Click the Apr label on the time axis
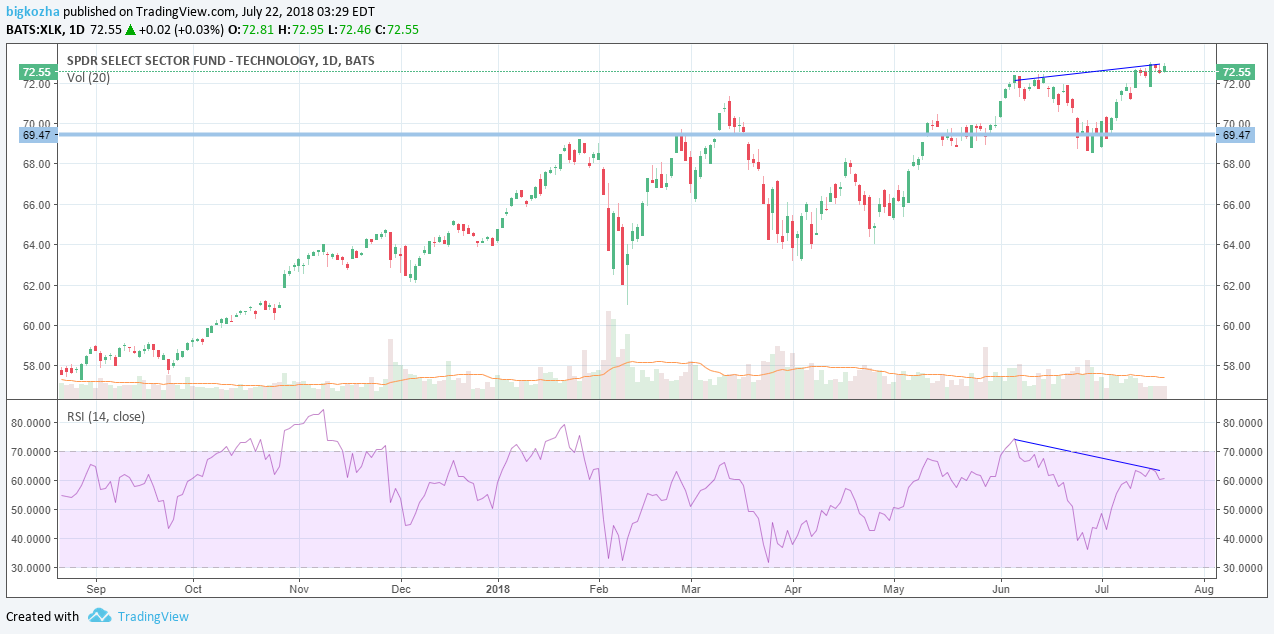The height and width of the screenshot is (634, 1274). [x=793, y=590]
